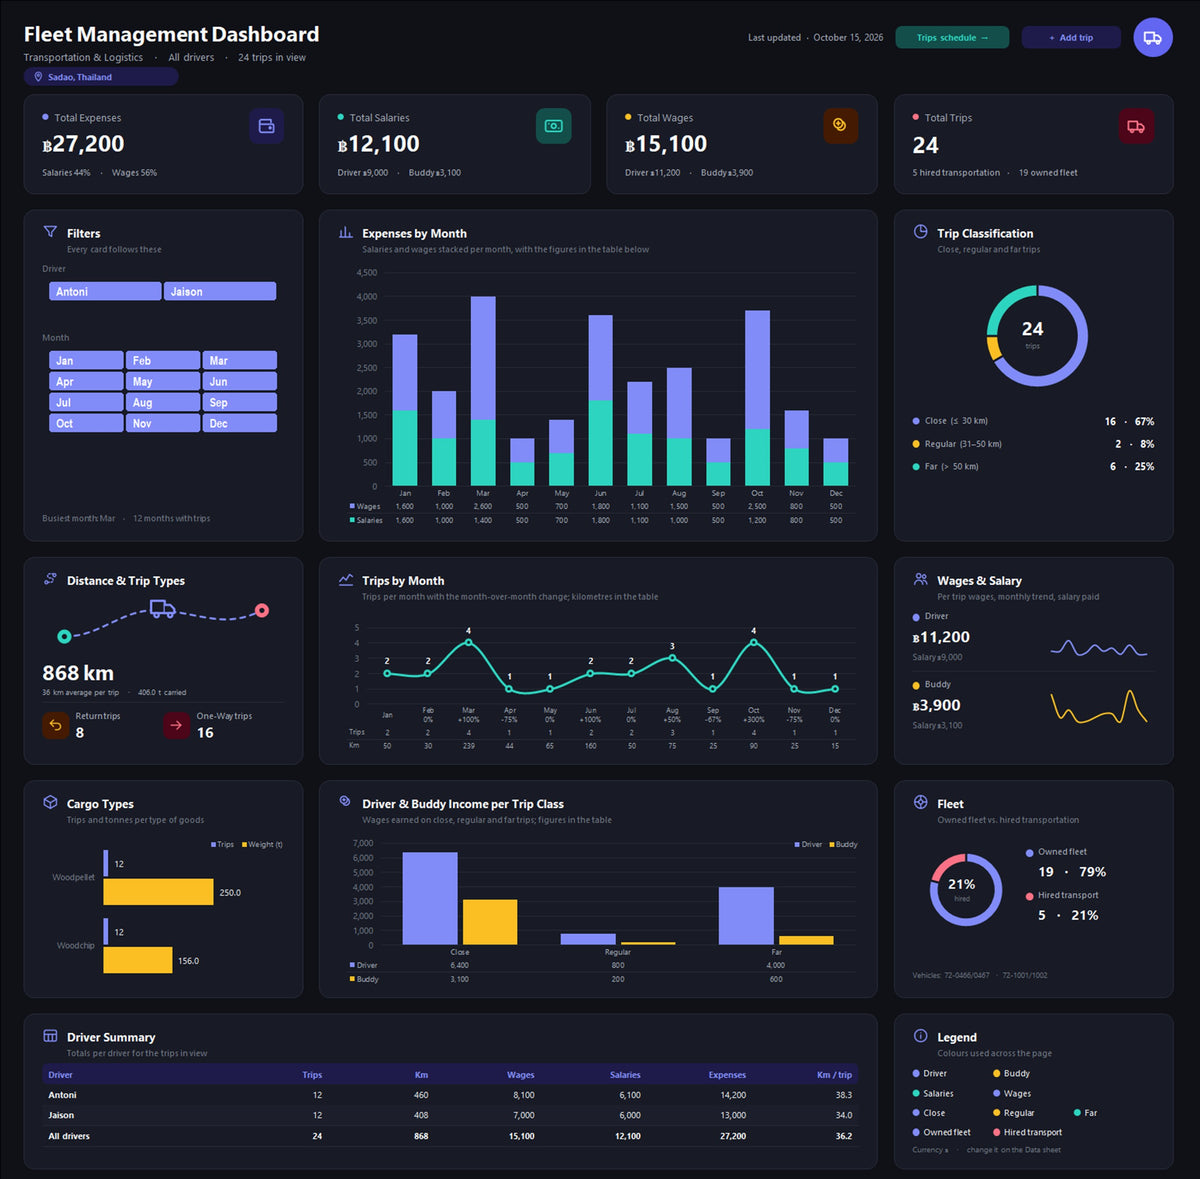
Task: Click the Close legend dot in Trip Classification
Action: (x=916, y=421)
